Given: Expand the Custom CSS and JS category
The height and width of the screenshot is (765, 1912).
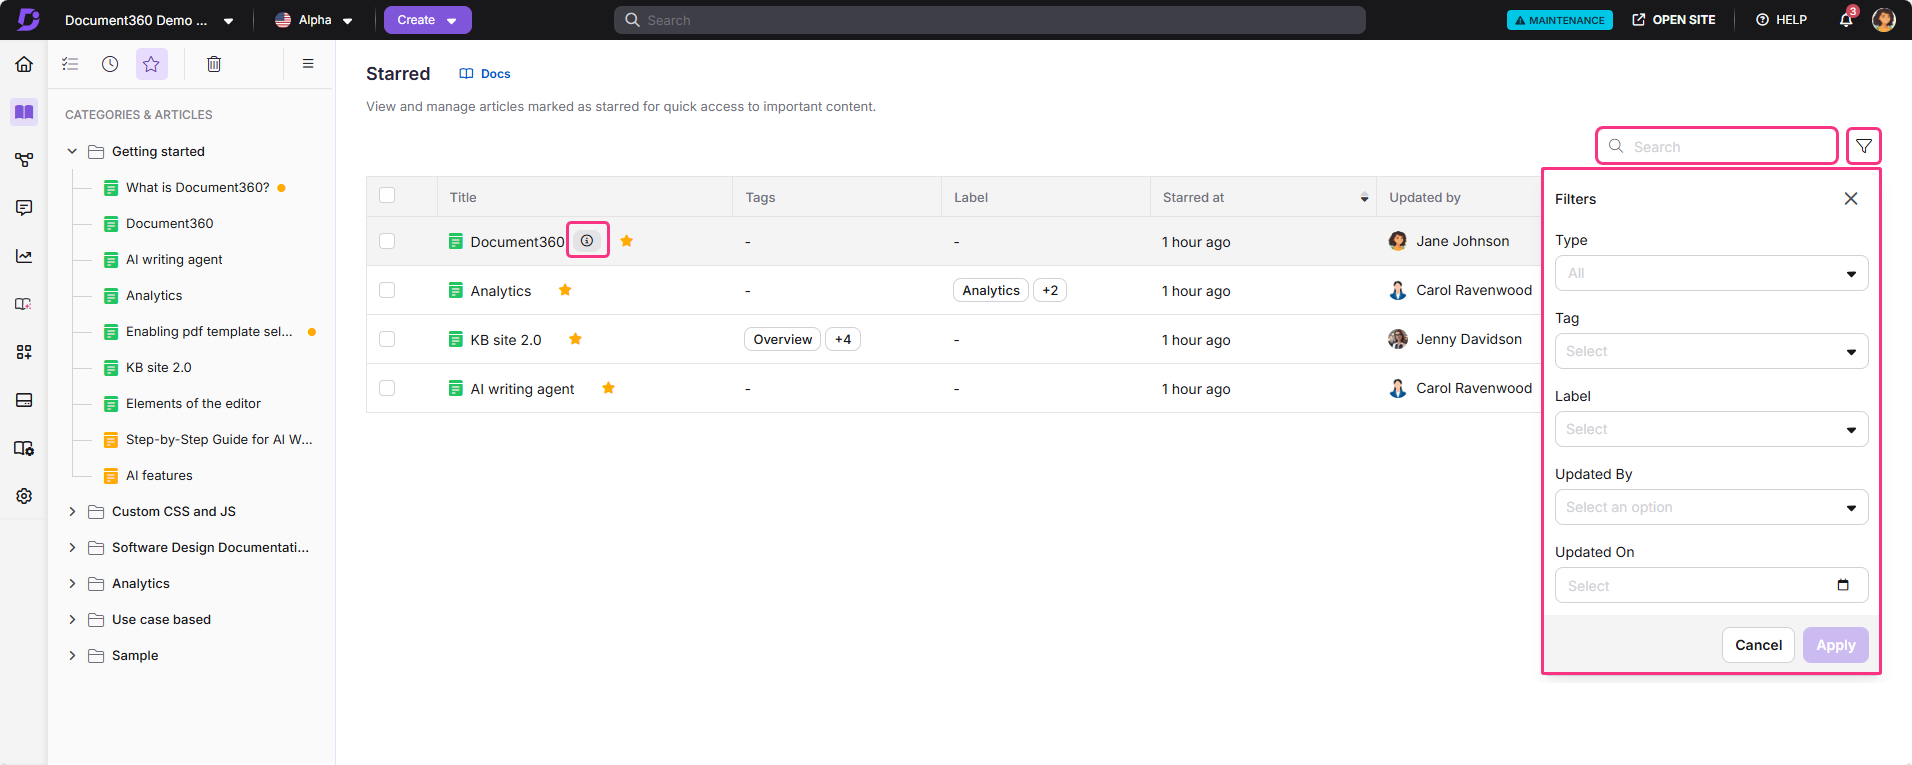Looking at the screenshot, I should coord(72,511).
